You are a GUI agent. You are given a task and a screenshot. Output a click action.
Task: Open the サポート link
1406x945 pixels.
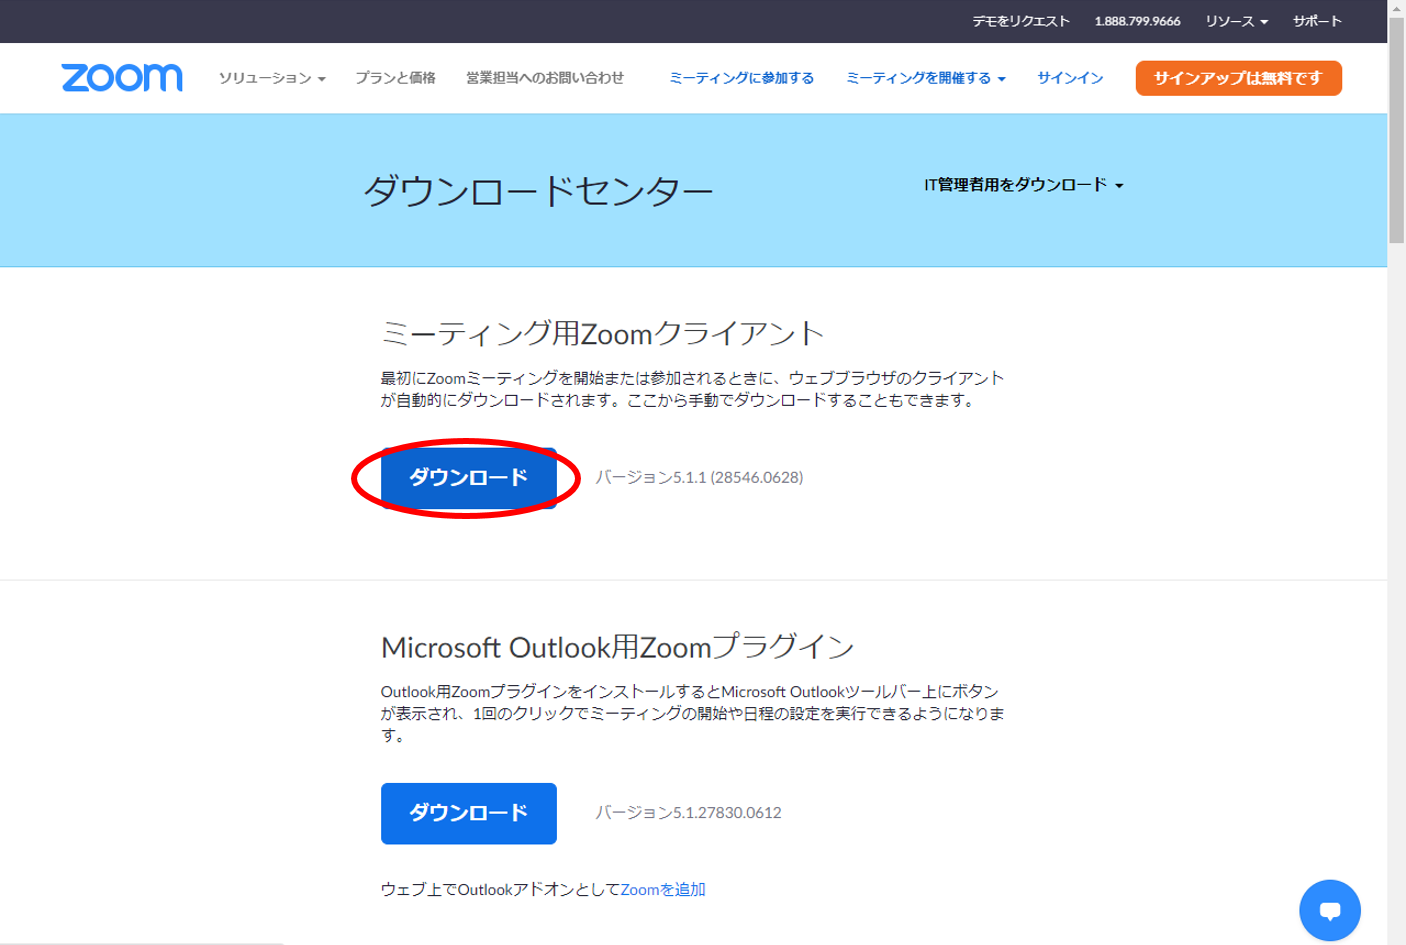coord(1317,21)
